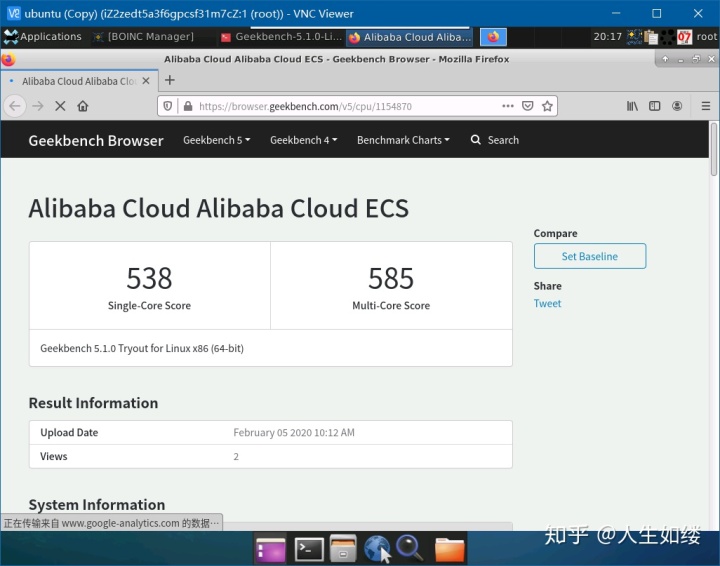Click Firefox icon in top panel

(493, 37)
